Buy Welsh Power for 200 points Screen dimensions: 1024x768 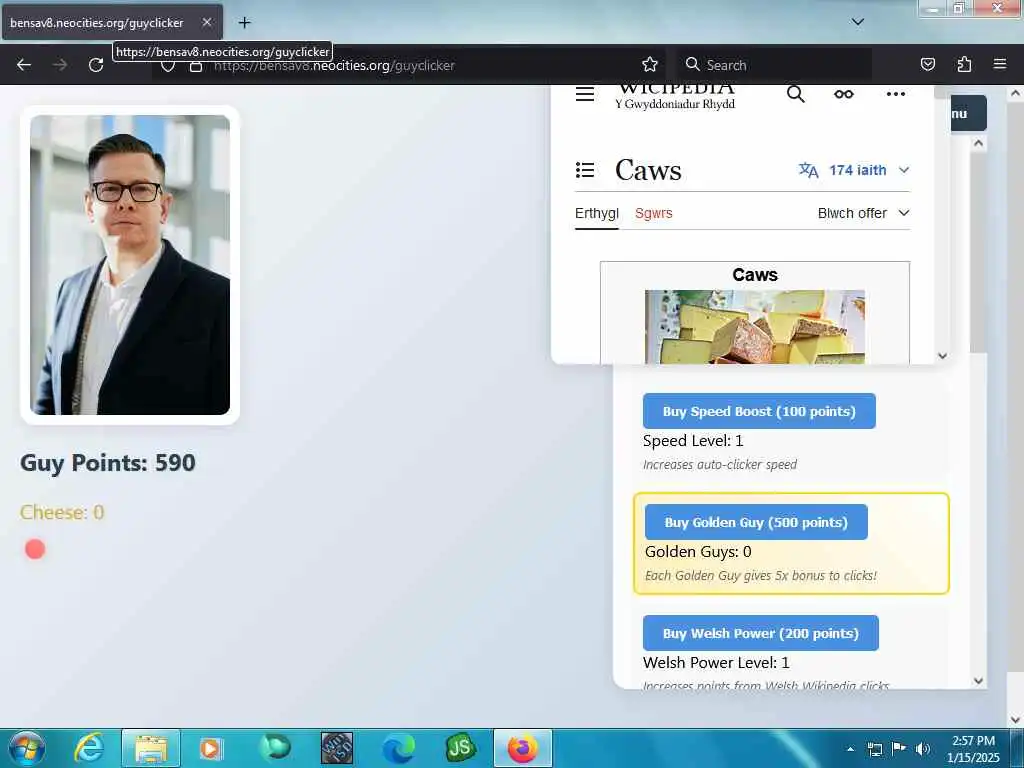761,633
